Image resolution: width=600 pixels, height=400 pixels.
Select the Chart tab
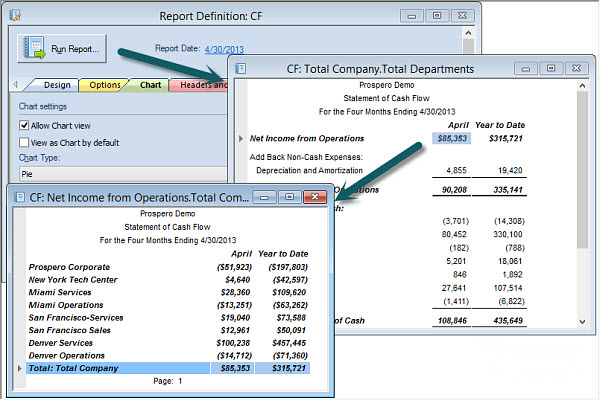(x=150, y=85)
